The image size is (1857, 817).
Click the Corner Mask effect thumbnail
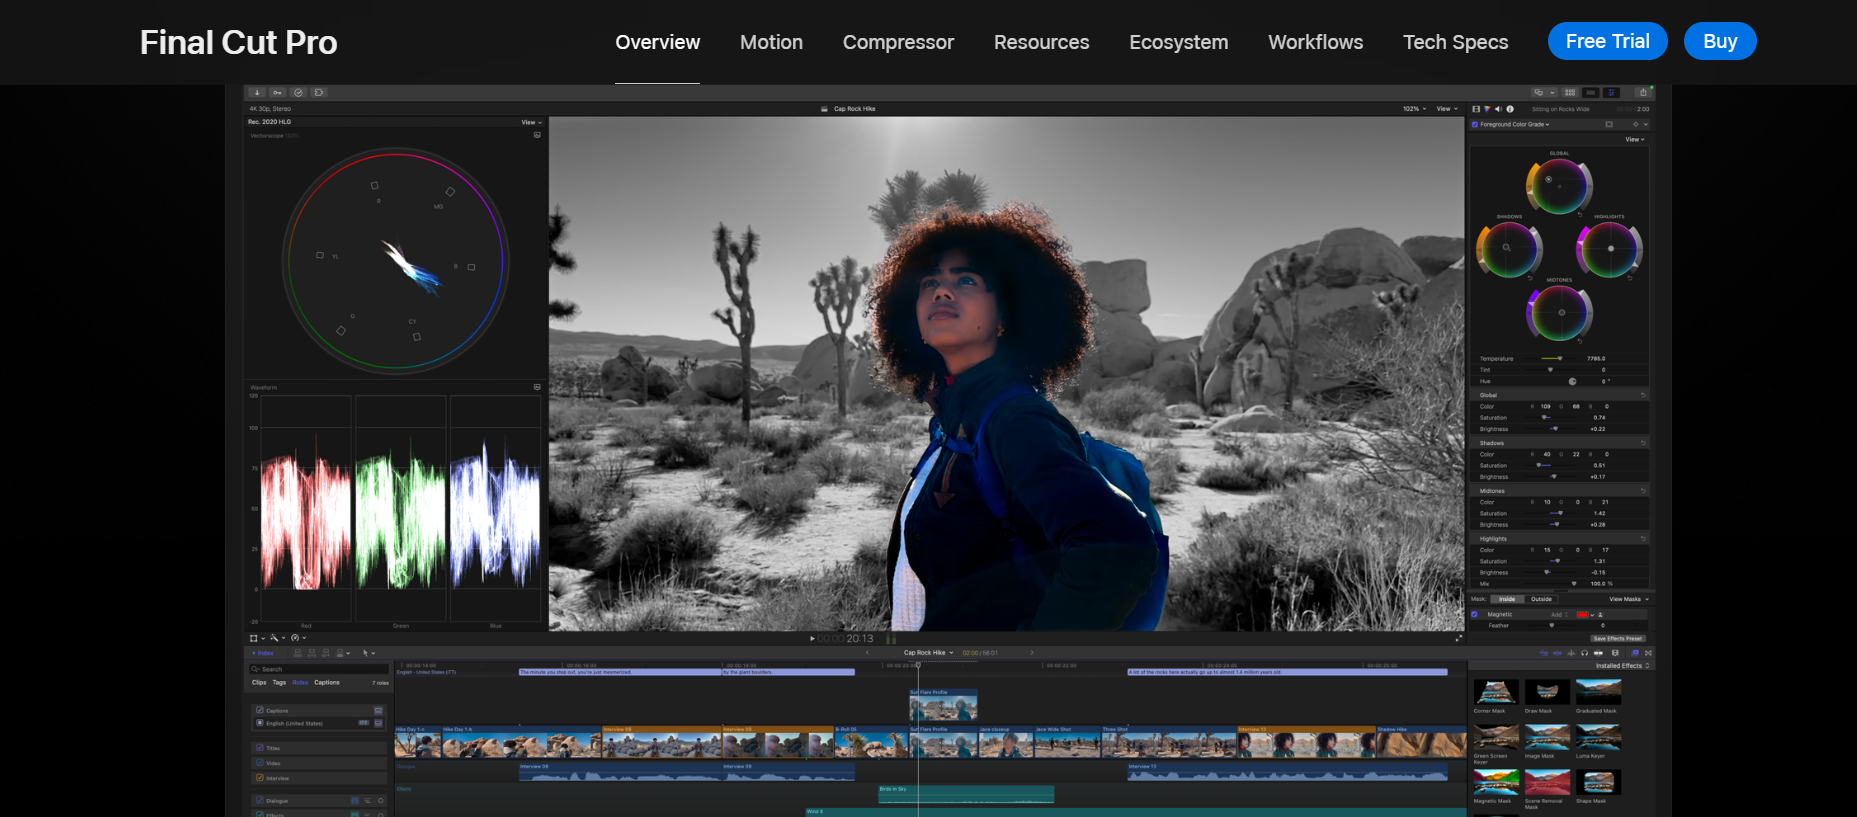(1495, 692)
